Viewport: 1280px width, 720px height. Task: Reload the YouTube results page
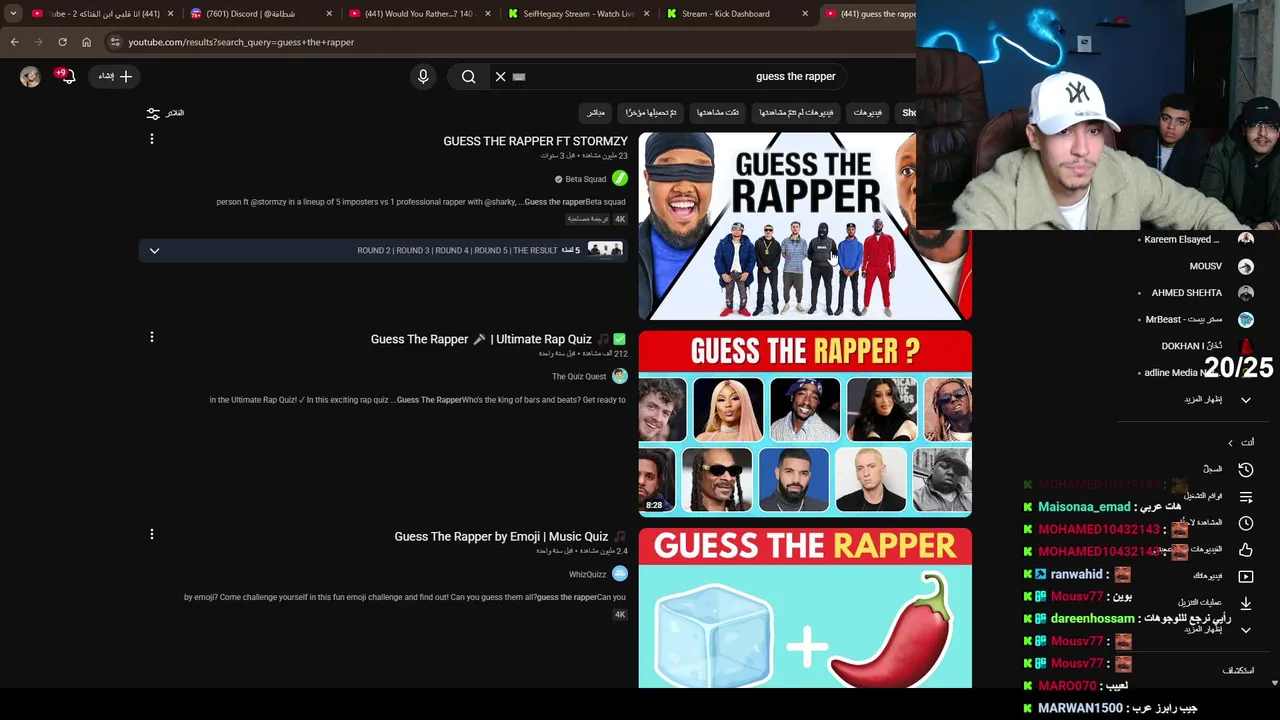tap(62, 42)
